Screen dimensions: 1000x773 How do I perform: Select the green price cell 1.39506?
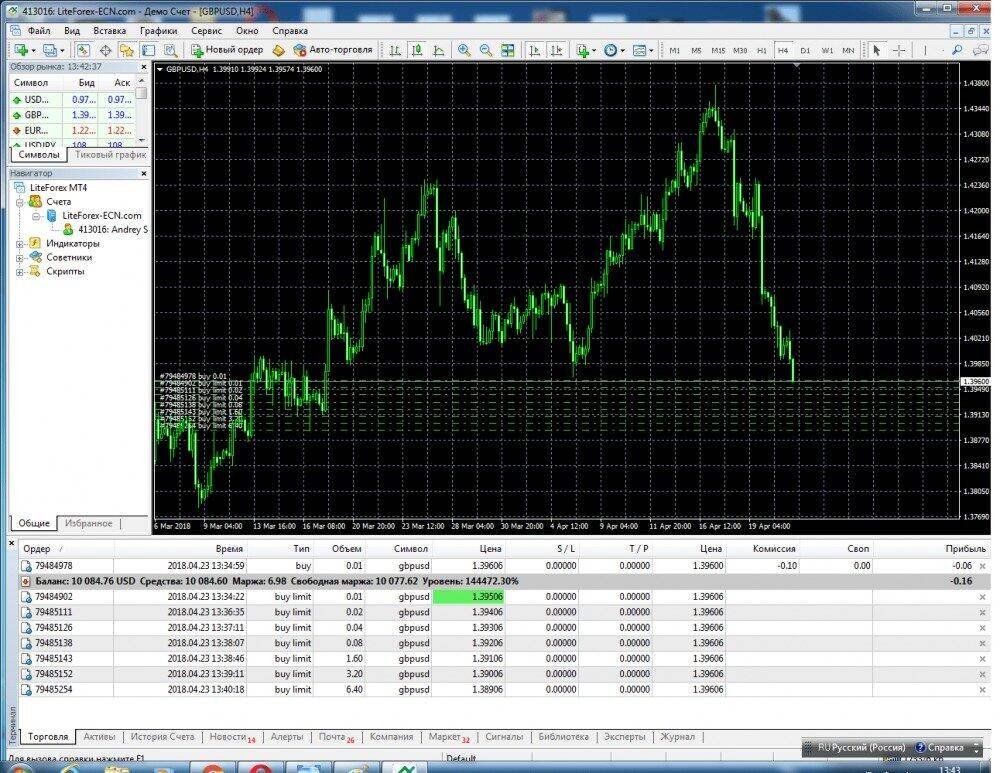pos(468,597)
